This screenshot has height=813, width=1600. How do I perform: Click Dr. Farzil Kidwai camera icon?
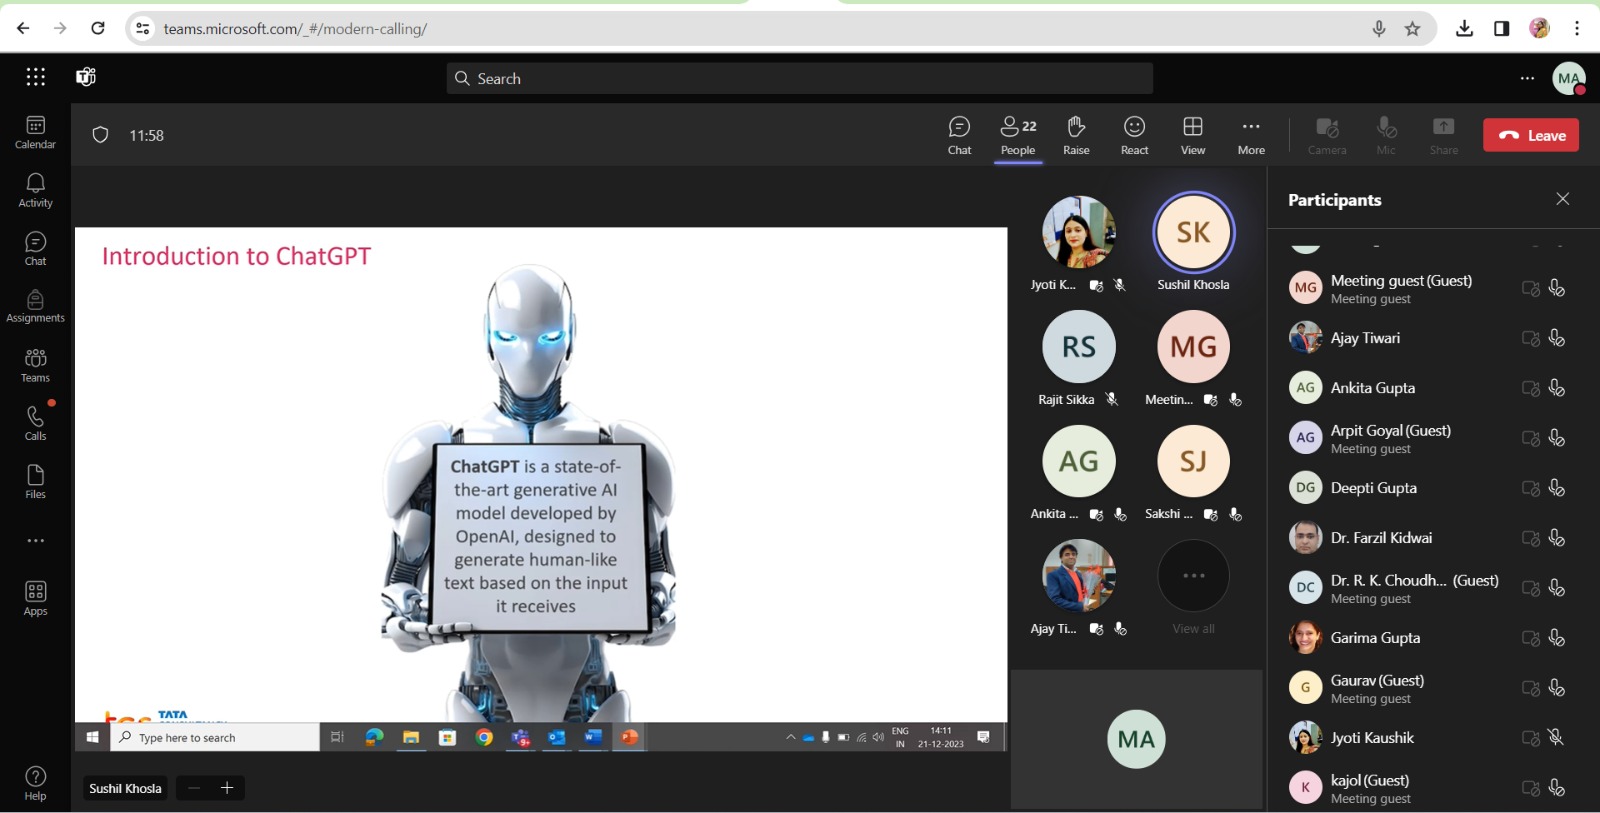[x=1530, y=538]
